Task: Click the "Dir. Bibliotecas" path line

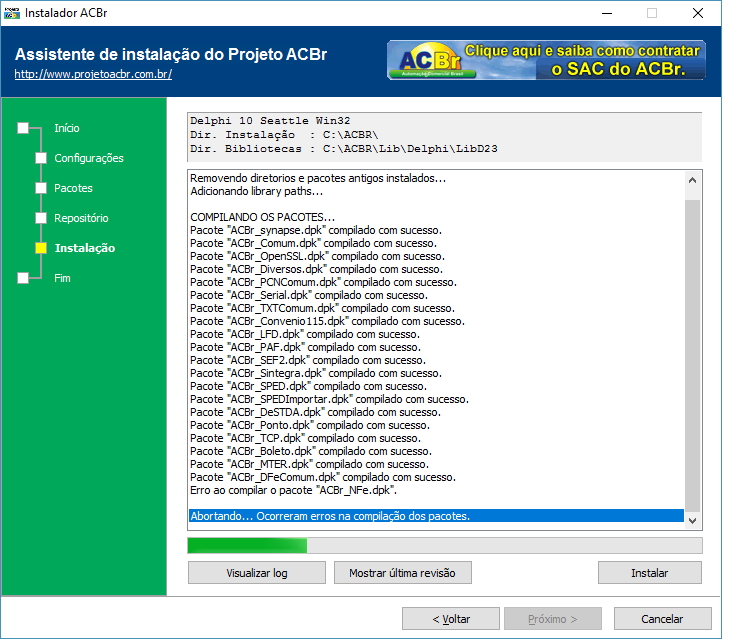Action: 344,149
